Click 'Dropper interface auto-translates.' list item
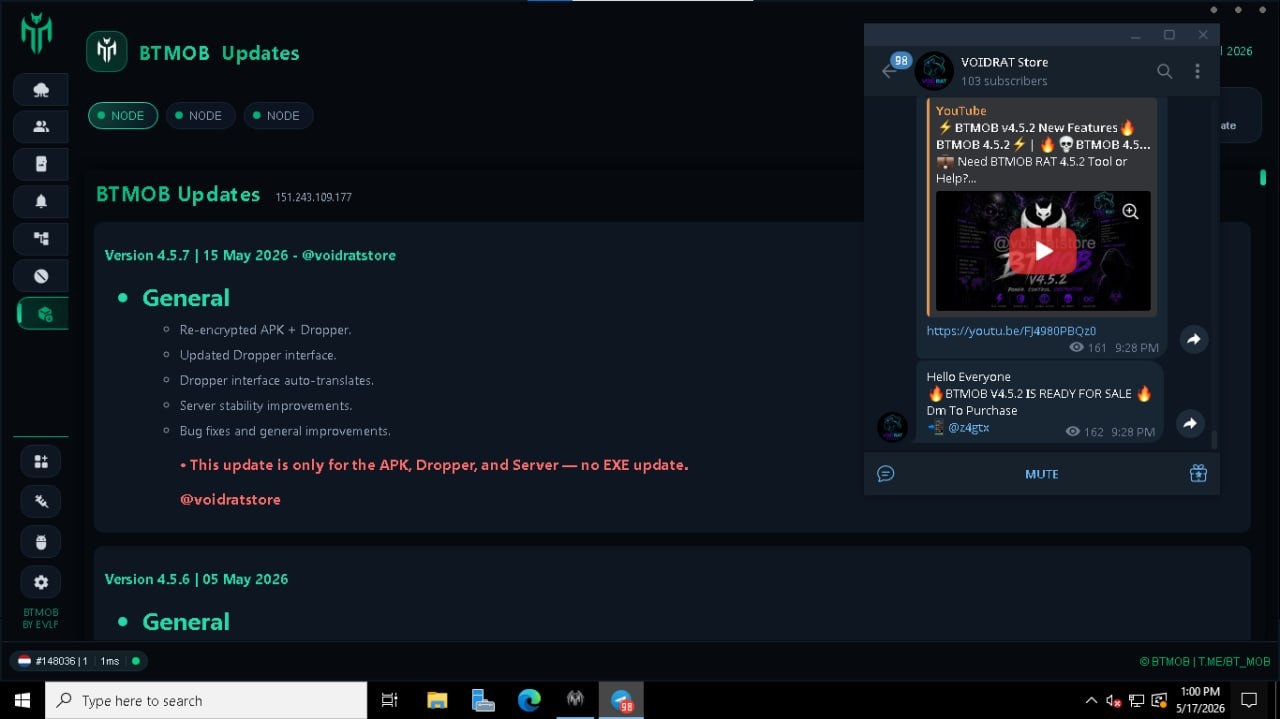This screenshot has width=1280, height=719. point(277,381)
